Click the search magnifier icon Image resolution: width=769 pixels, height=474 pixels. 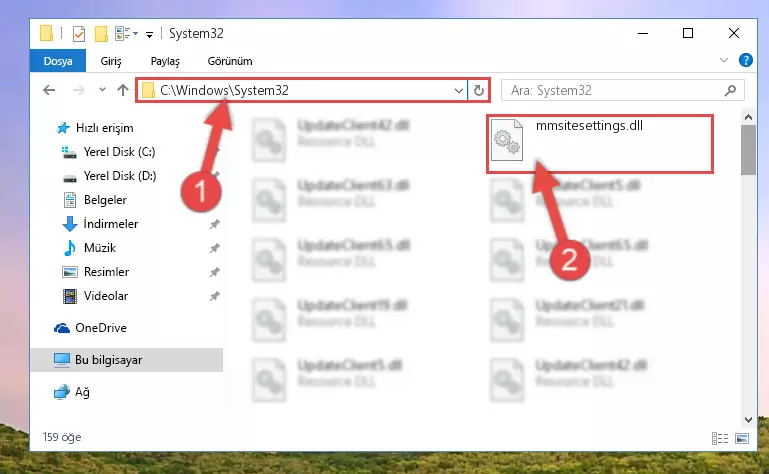coord(730,90)
